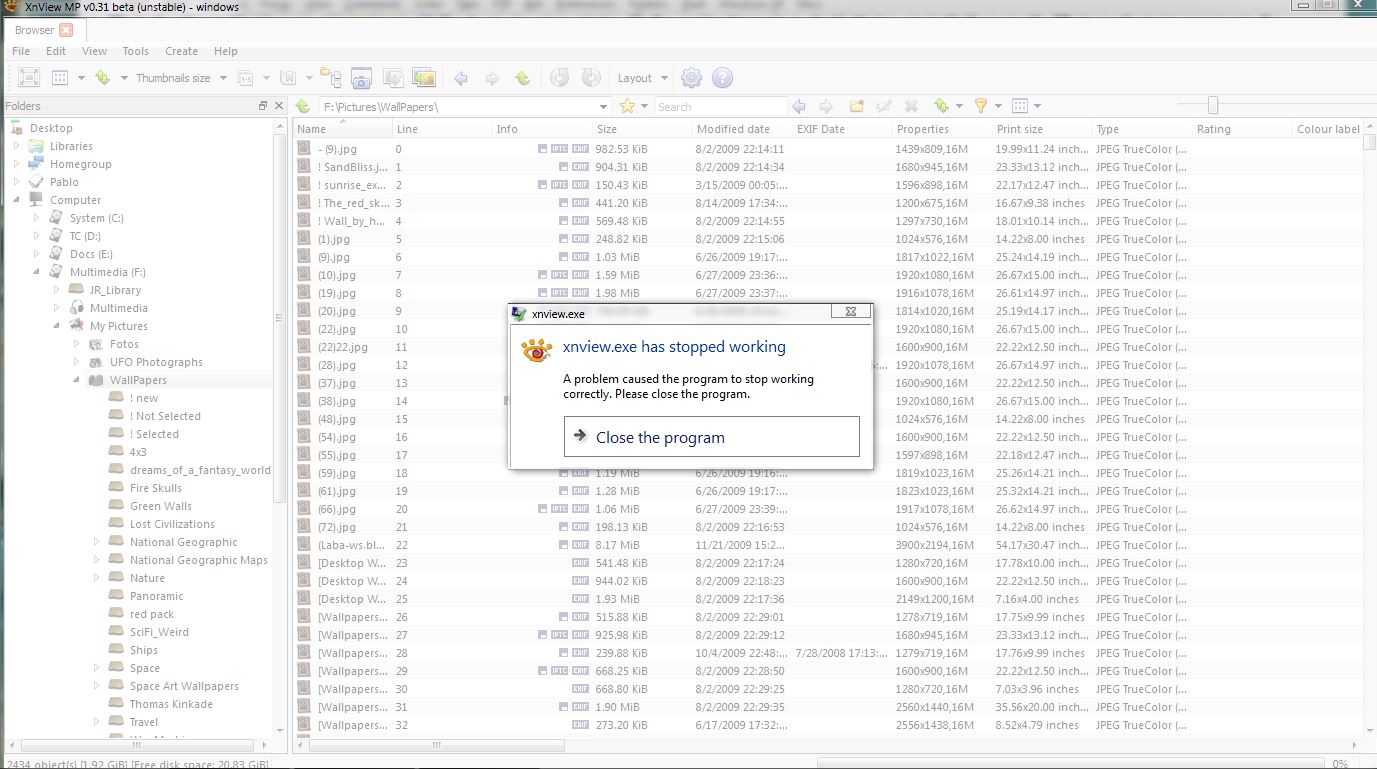The height and width of the screenshot is (769, 1377).
Task: Click the up-folder icon beside the path field
Action: click(303, 106)
